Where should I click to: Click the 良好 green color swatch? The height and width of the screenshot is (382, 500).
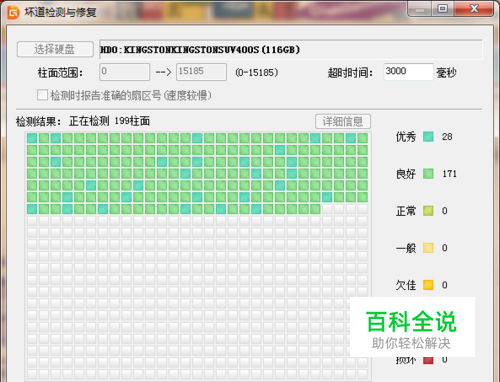[x=428, y=174]
